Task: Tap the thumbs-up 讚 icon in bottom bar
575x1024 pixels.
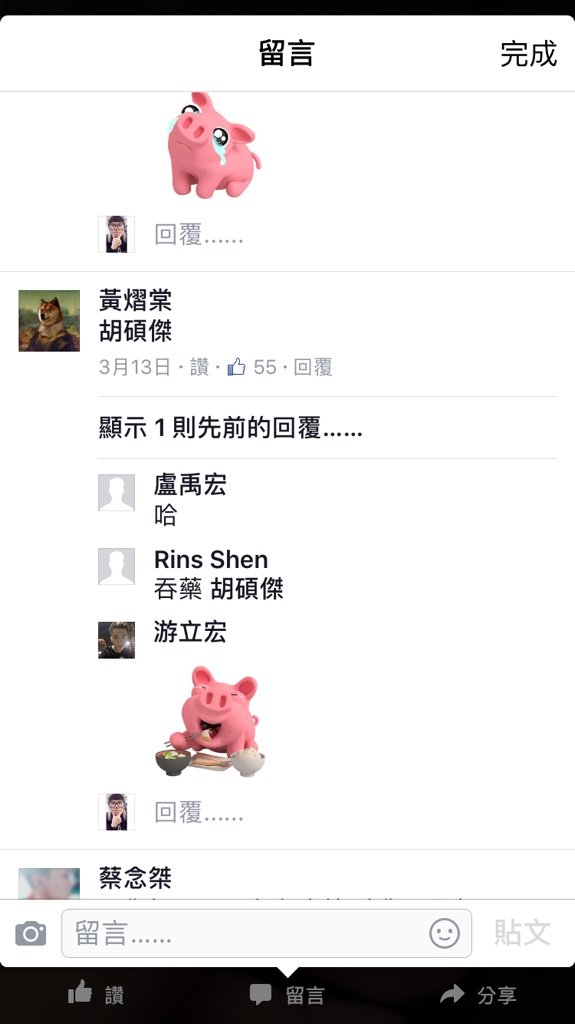Action: pyautogui.click(x=80, y=993)
